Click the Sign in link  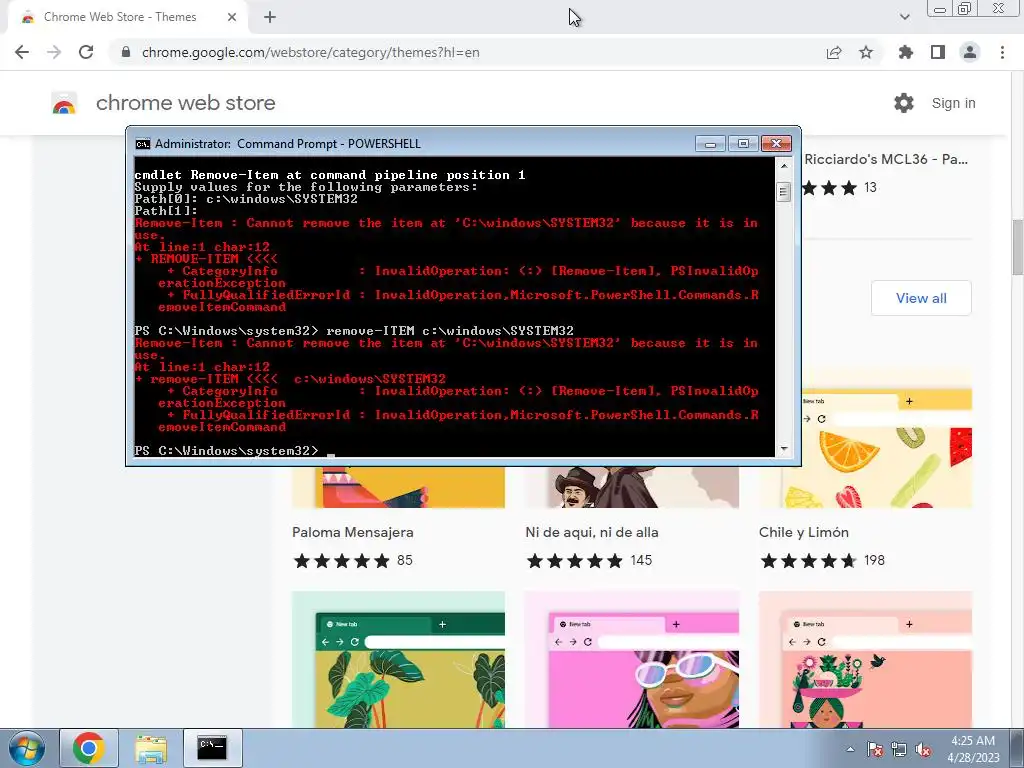point(953,103)
